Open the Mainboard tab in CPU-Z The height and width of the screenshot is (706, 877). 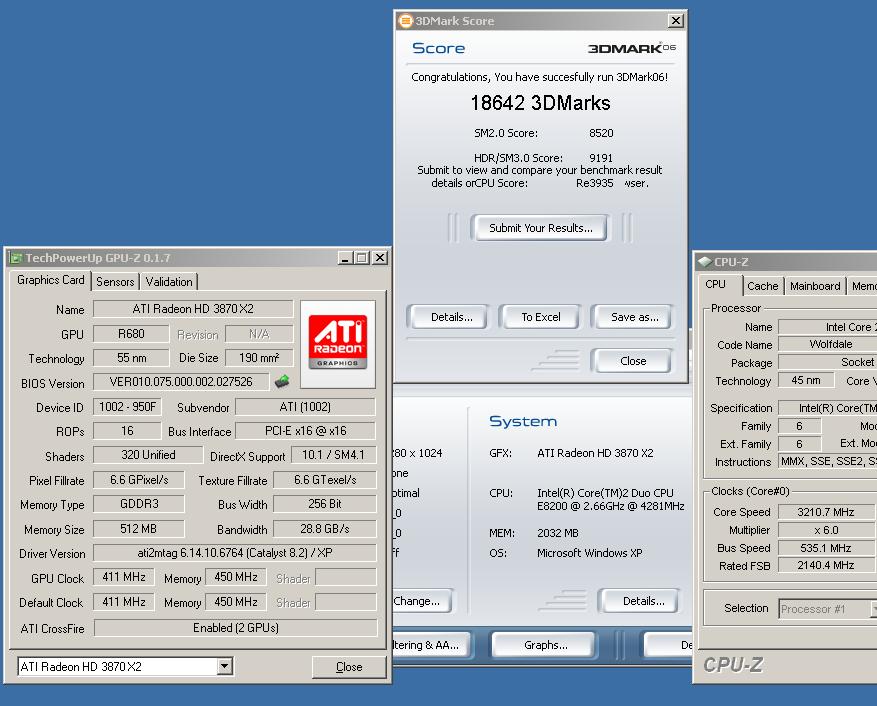coord(815,286)
